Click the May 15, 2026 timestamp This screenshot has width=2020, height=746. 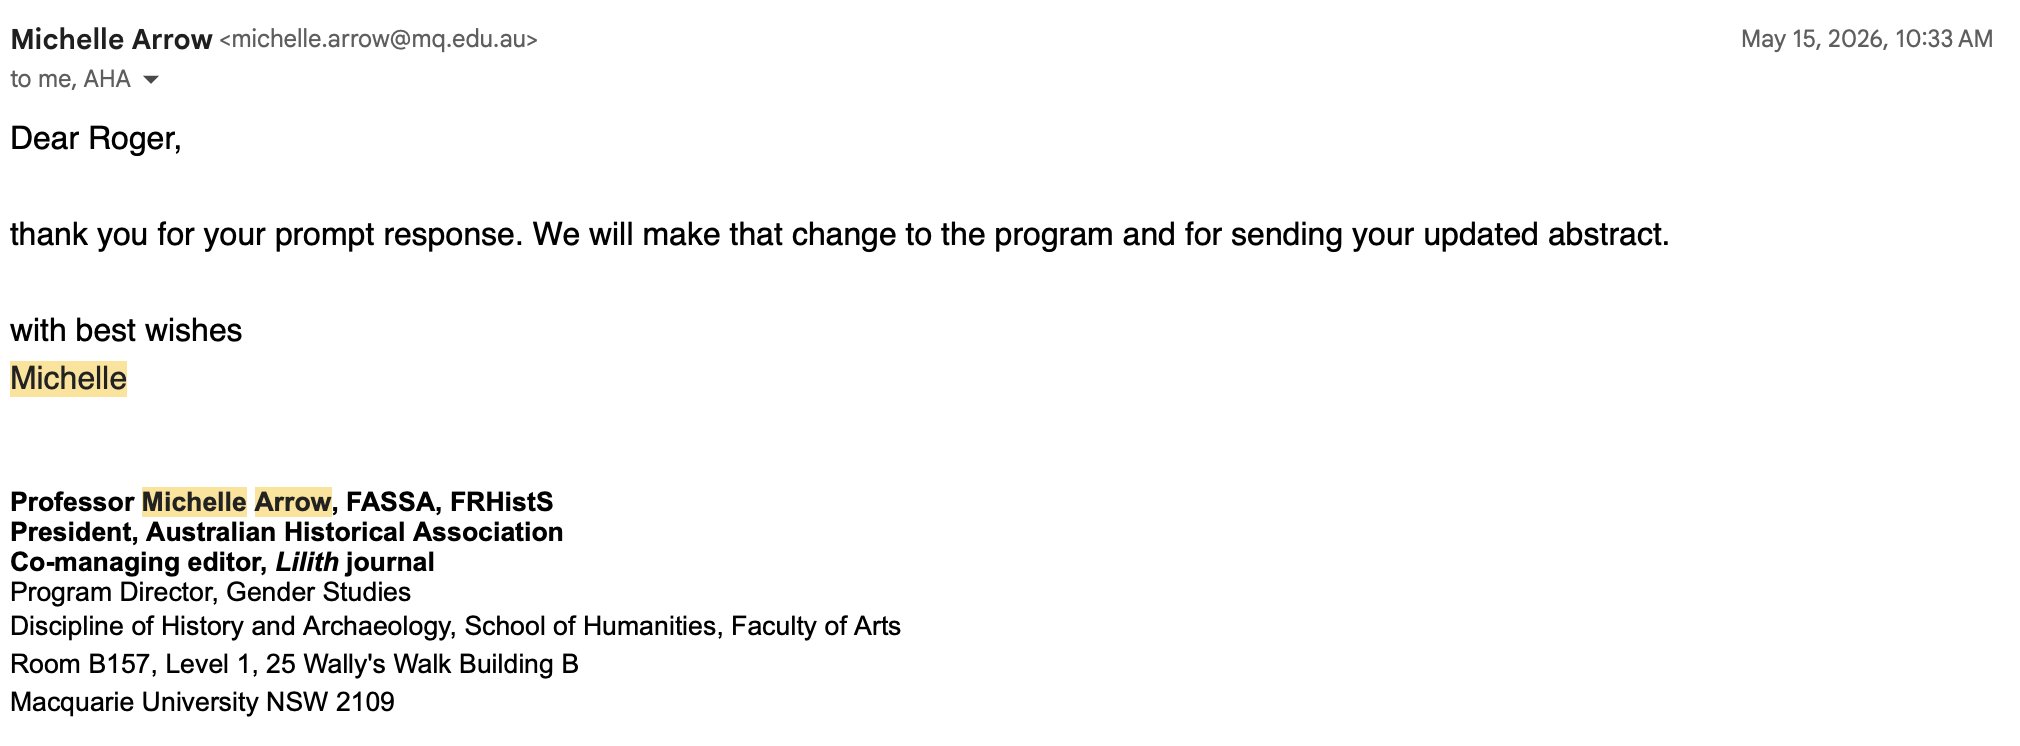(x=1866, y=39)
